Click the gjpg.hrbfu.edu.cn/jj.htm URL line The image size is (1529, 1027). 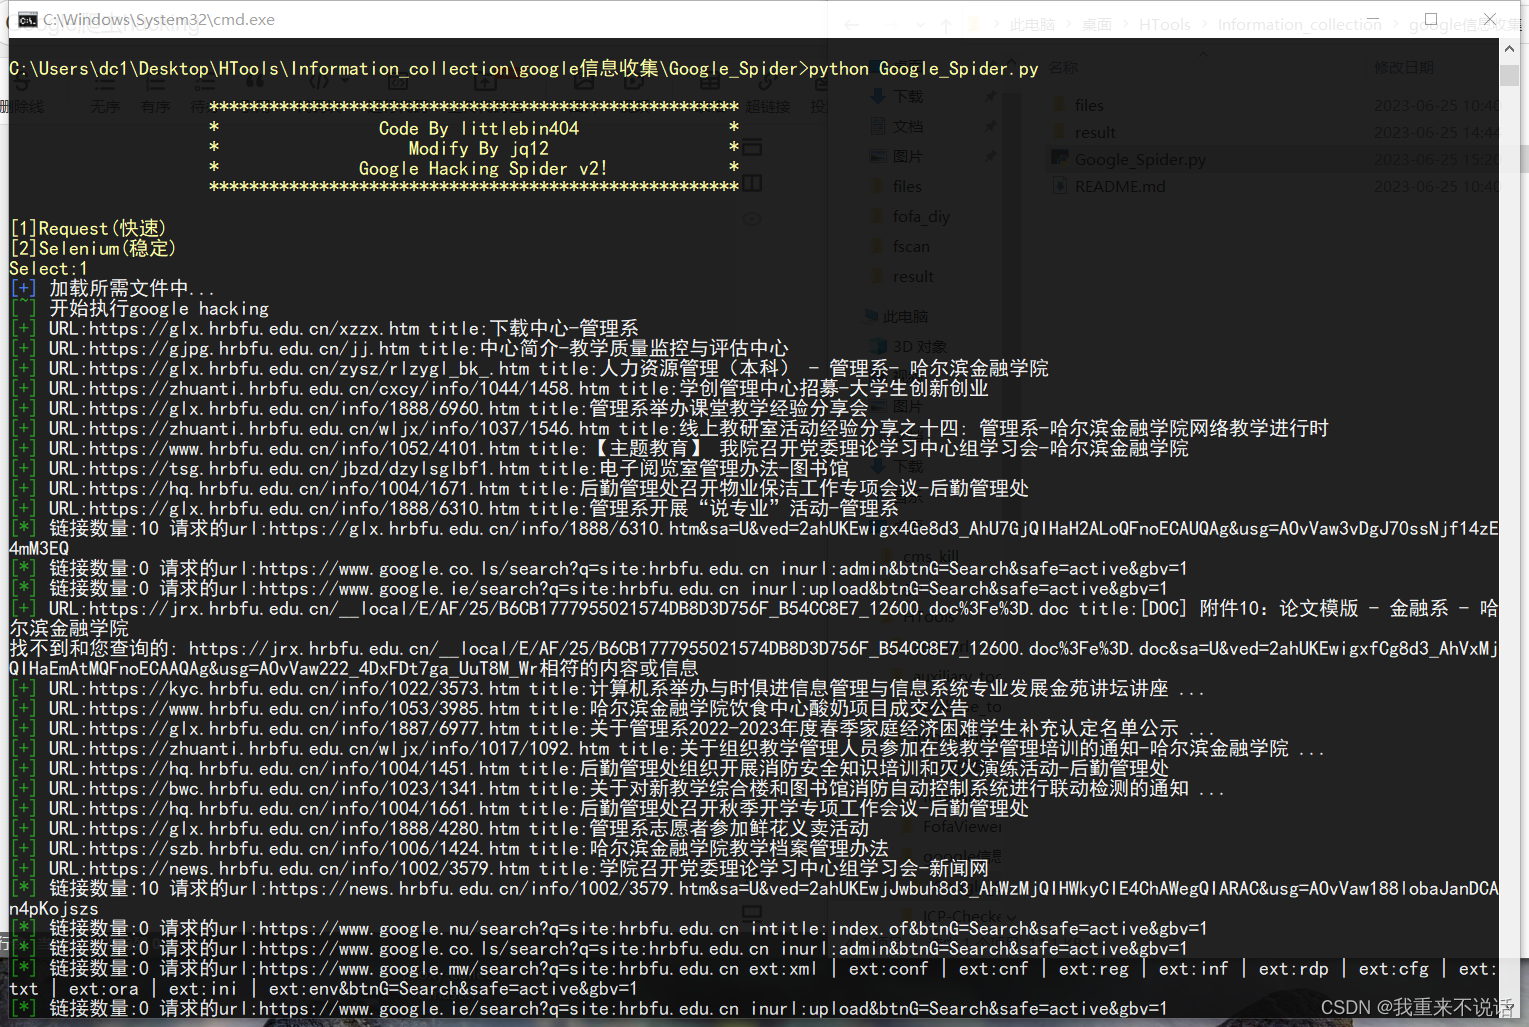pos(399,348)
